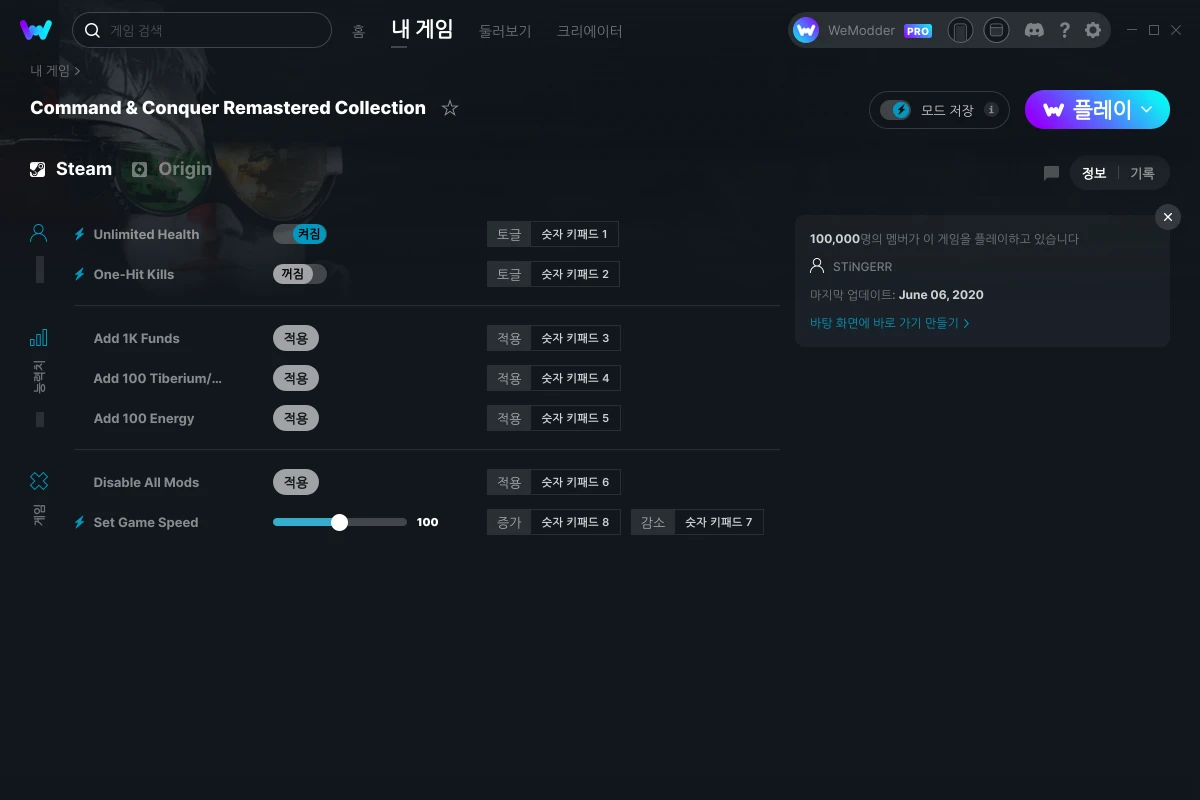Toggle Unlimited Health off
This screenshot has height=800, width=1200.
point(300,234)
